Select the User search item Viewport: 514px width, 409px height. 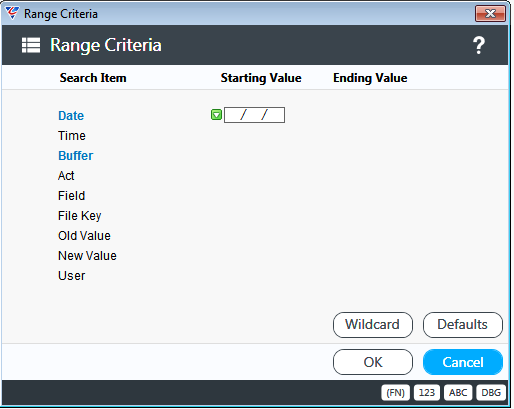tap(71, 276)
